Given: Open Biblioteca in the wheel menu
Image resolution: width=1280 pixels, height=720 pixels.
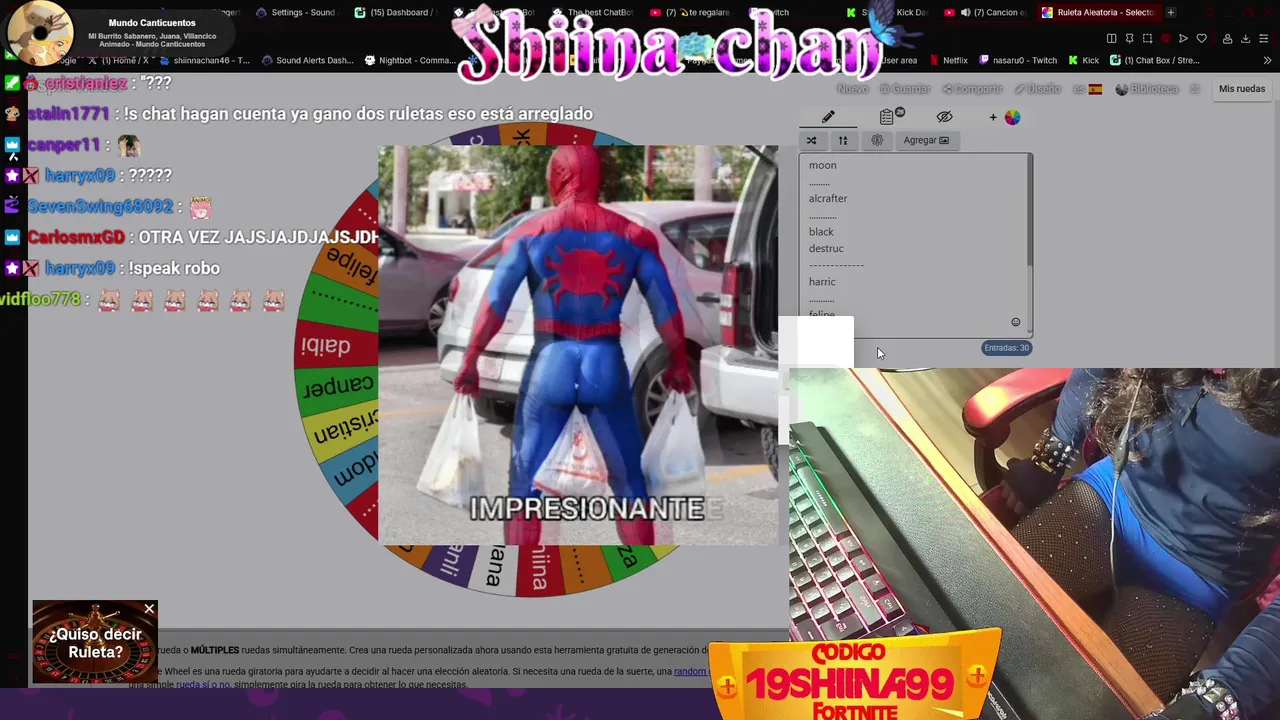Looking at the screenshot, I should click(1147, 89).
